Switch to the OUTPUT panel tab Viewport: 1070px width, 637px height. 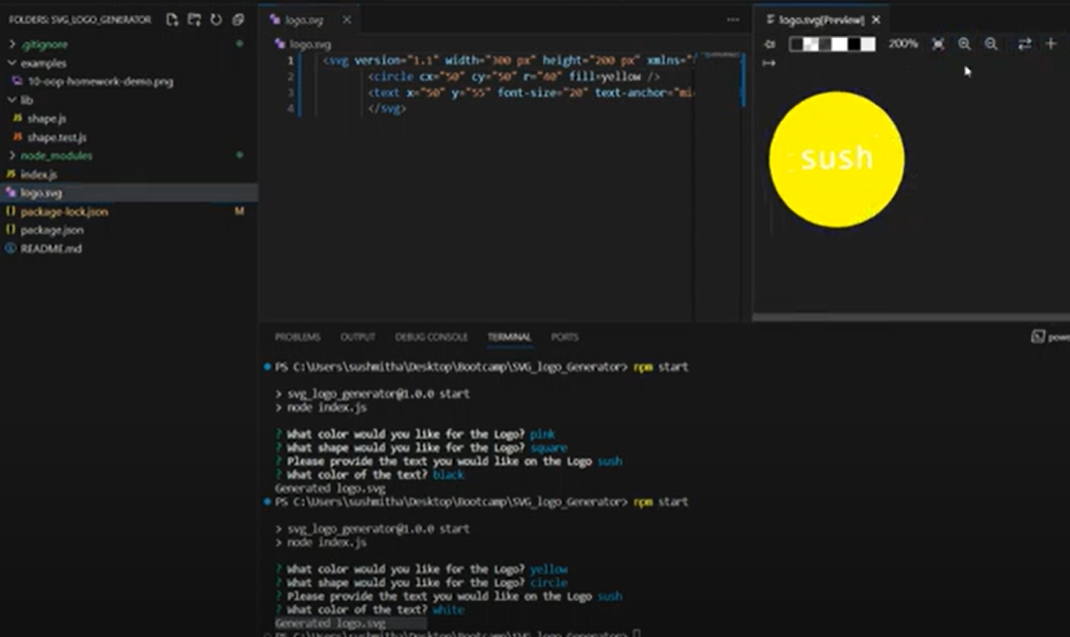coord(357,337)
